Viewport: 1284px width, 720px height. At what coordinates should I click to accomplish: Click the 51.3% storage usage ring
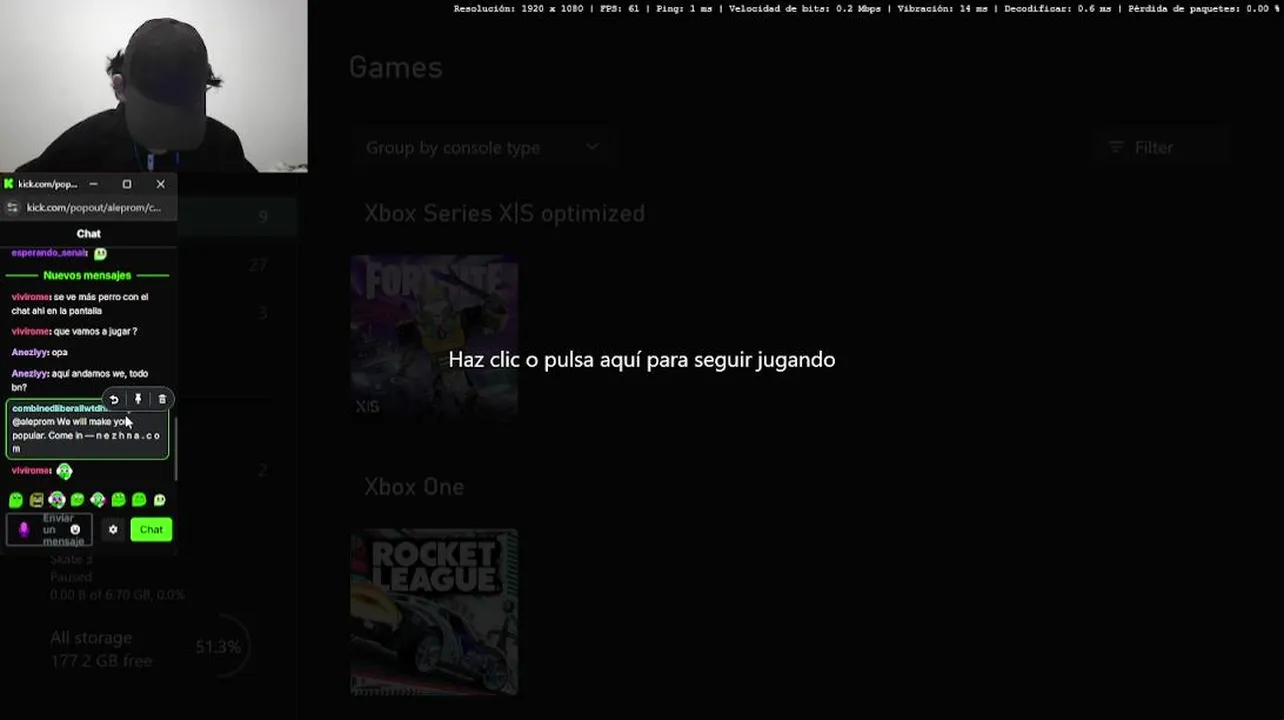point(218,647)
